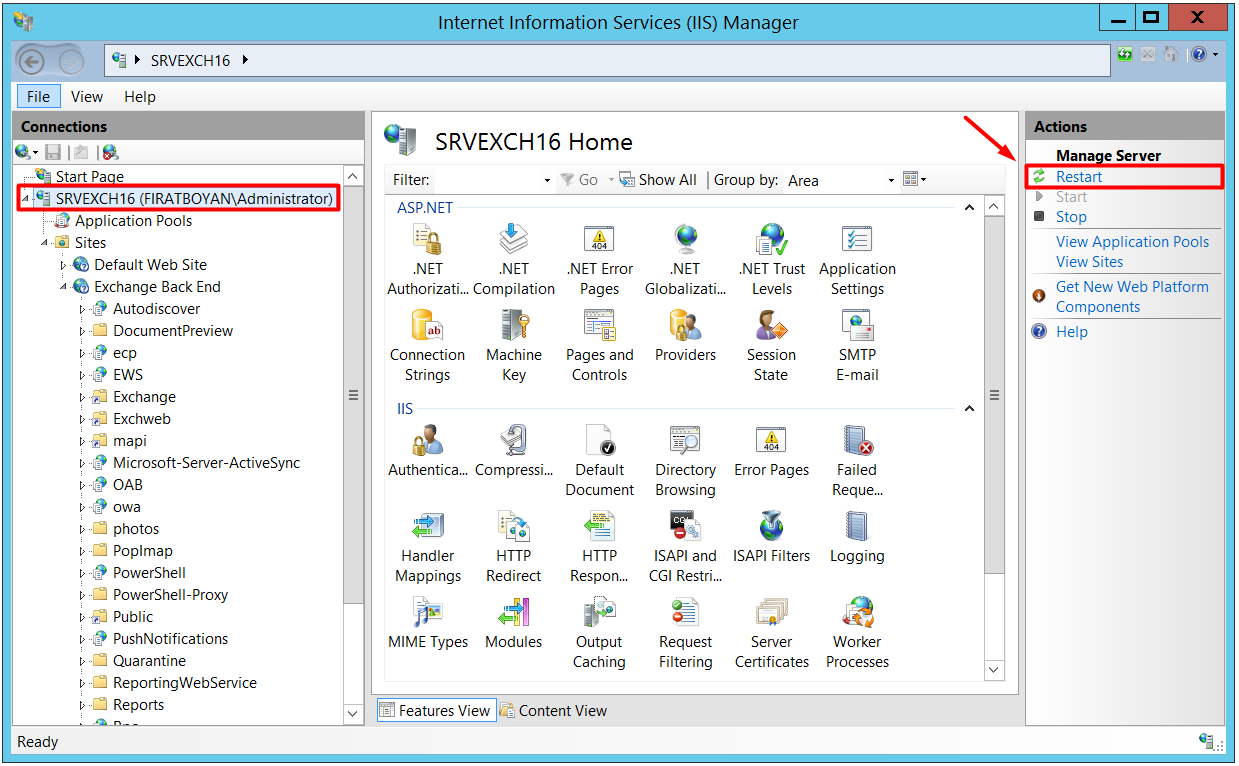The height and width of the screenshot is (766, 1239).
Task: Open the Providers feature
Action: coord(686,336)
